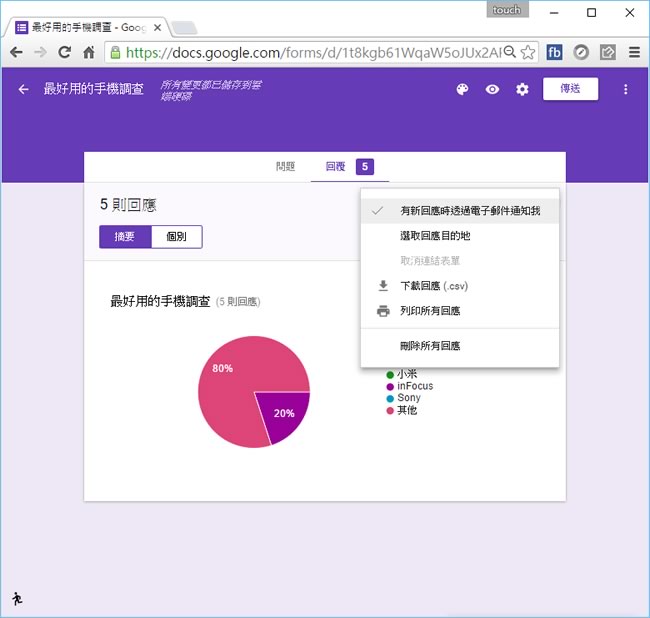Image resolution: width=650 pixels, height=618 pixels.
Task: Open Chrome's hamburger menu
Action: (634, 52)
